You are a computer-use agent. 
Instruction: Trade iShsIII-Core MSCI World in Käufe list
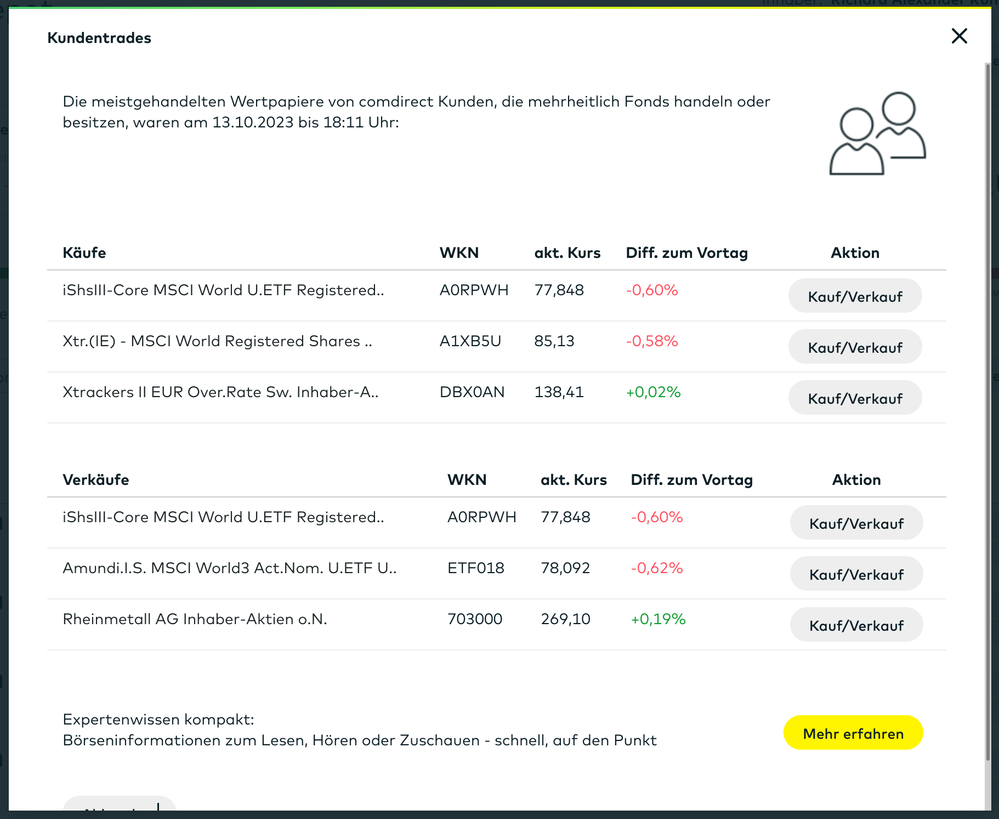(x=854, y=296)
